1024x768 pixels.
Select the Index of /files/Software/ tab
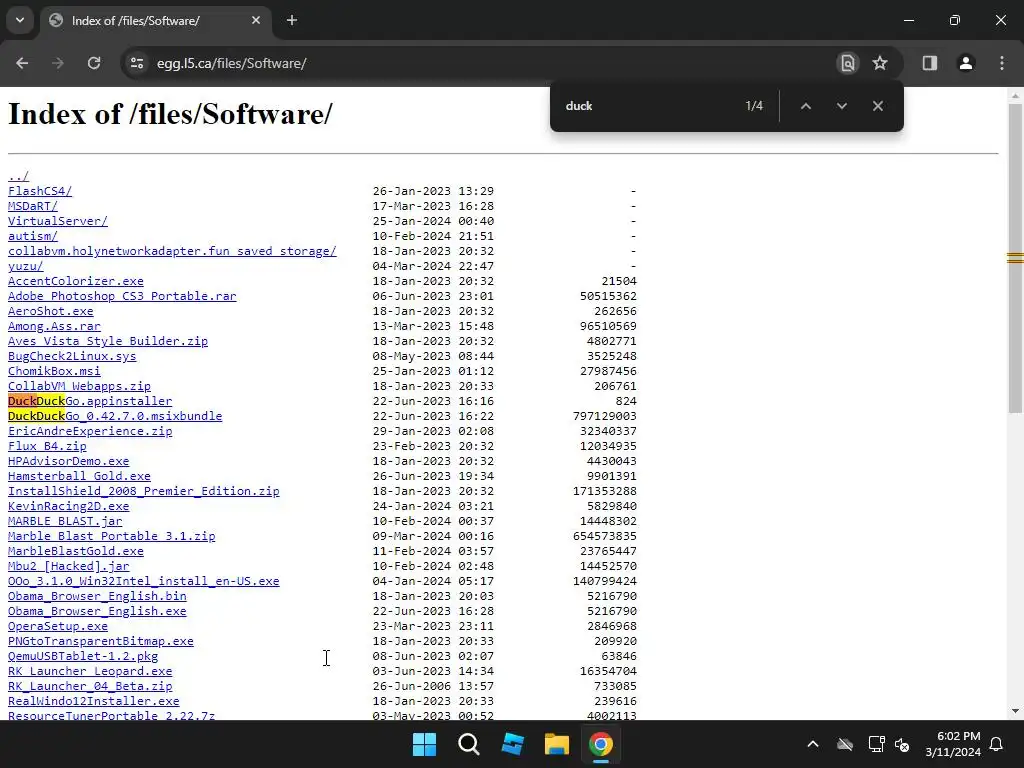click(x=155, y=21)
